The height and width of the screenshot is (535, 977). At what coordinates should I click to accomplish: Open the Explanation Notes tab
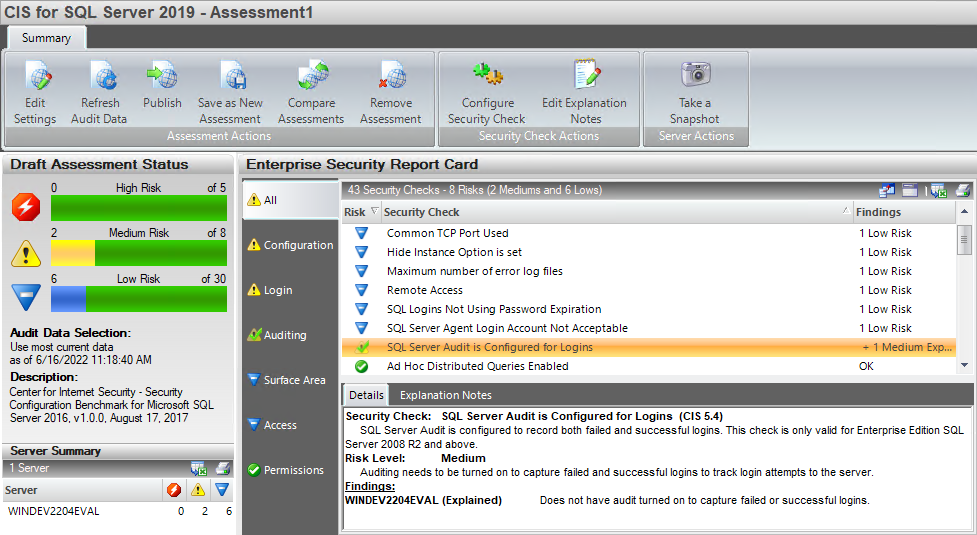click(x=446, y=395)
